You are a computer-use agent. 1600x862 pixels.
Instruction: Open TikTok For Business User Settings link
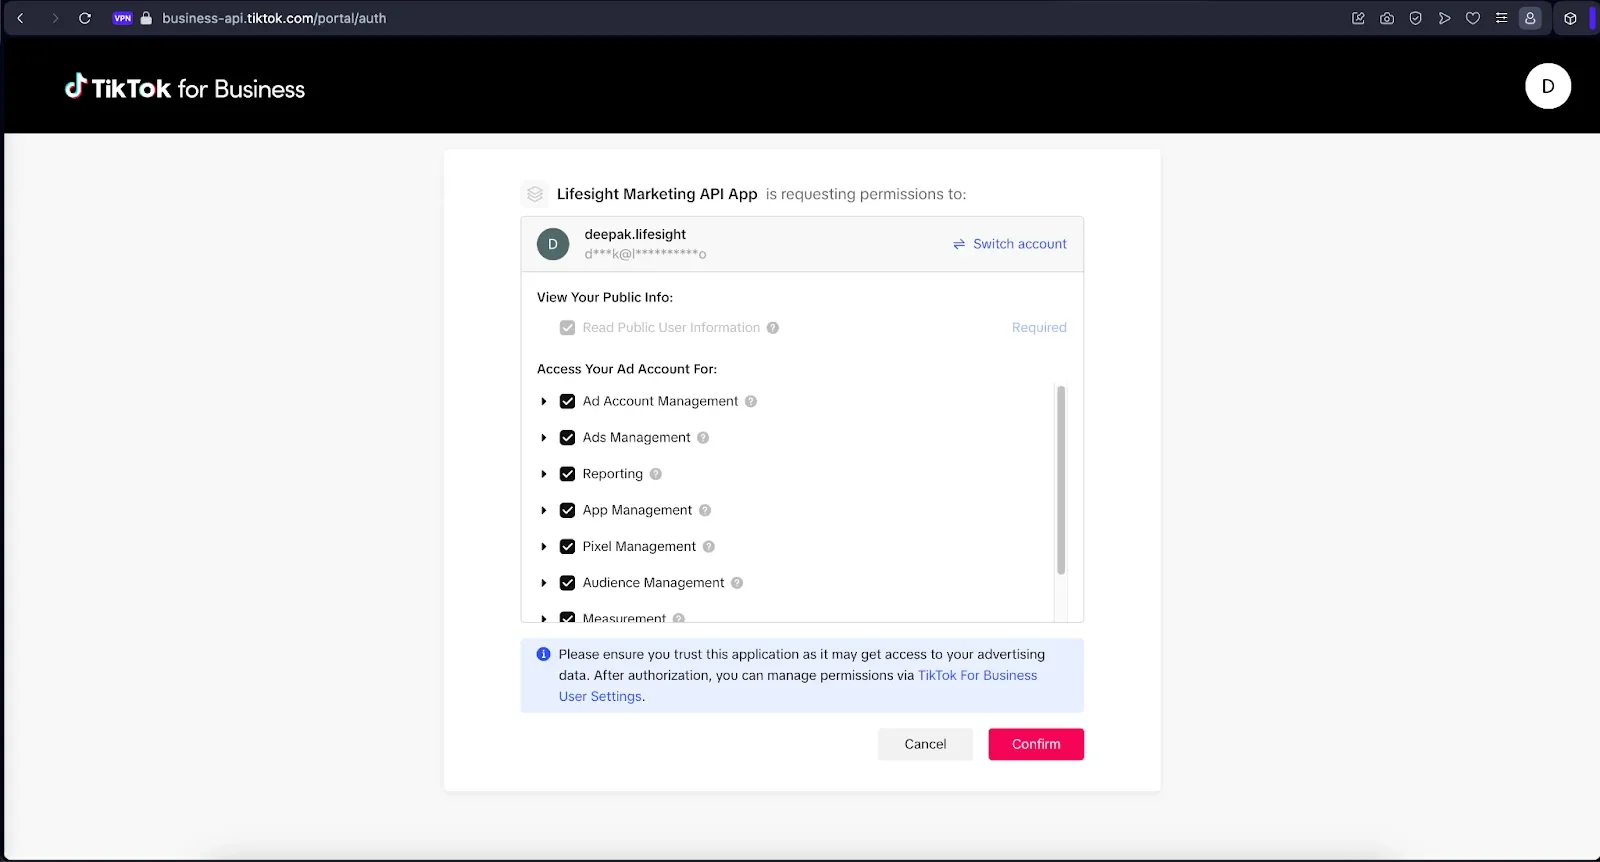[798, 686]
